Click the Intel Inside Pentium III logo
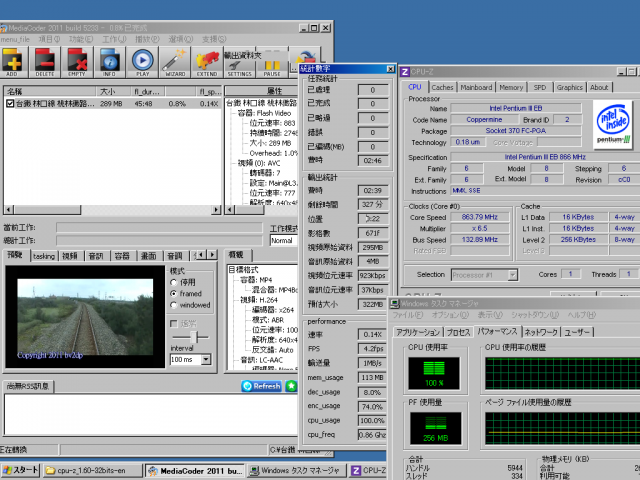The image size is (640, 480). point(613,124)
